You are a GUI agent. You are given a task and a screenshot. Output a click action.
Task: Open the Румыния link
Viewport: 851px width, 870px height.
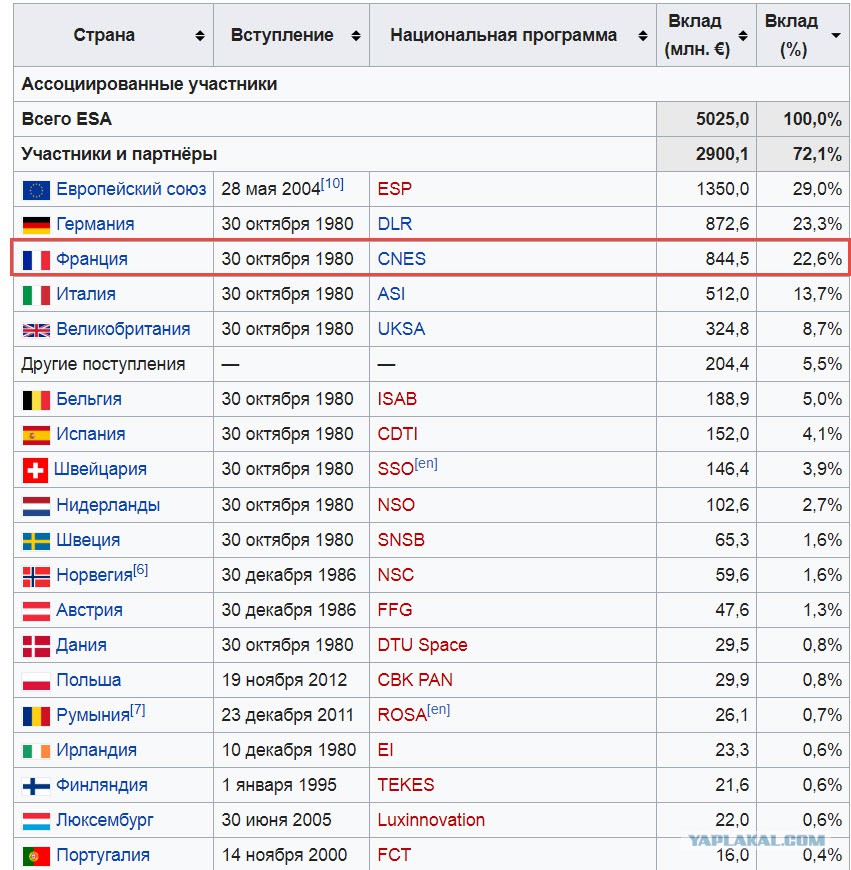click(x=93, y=716)
